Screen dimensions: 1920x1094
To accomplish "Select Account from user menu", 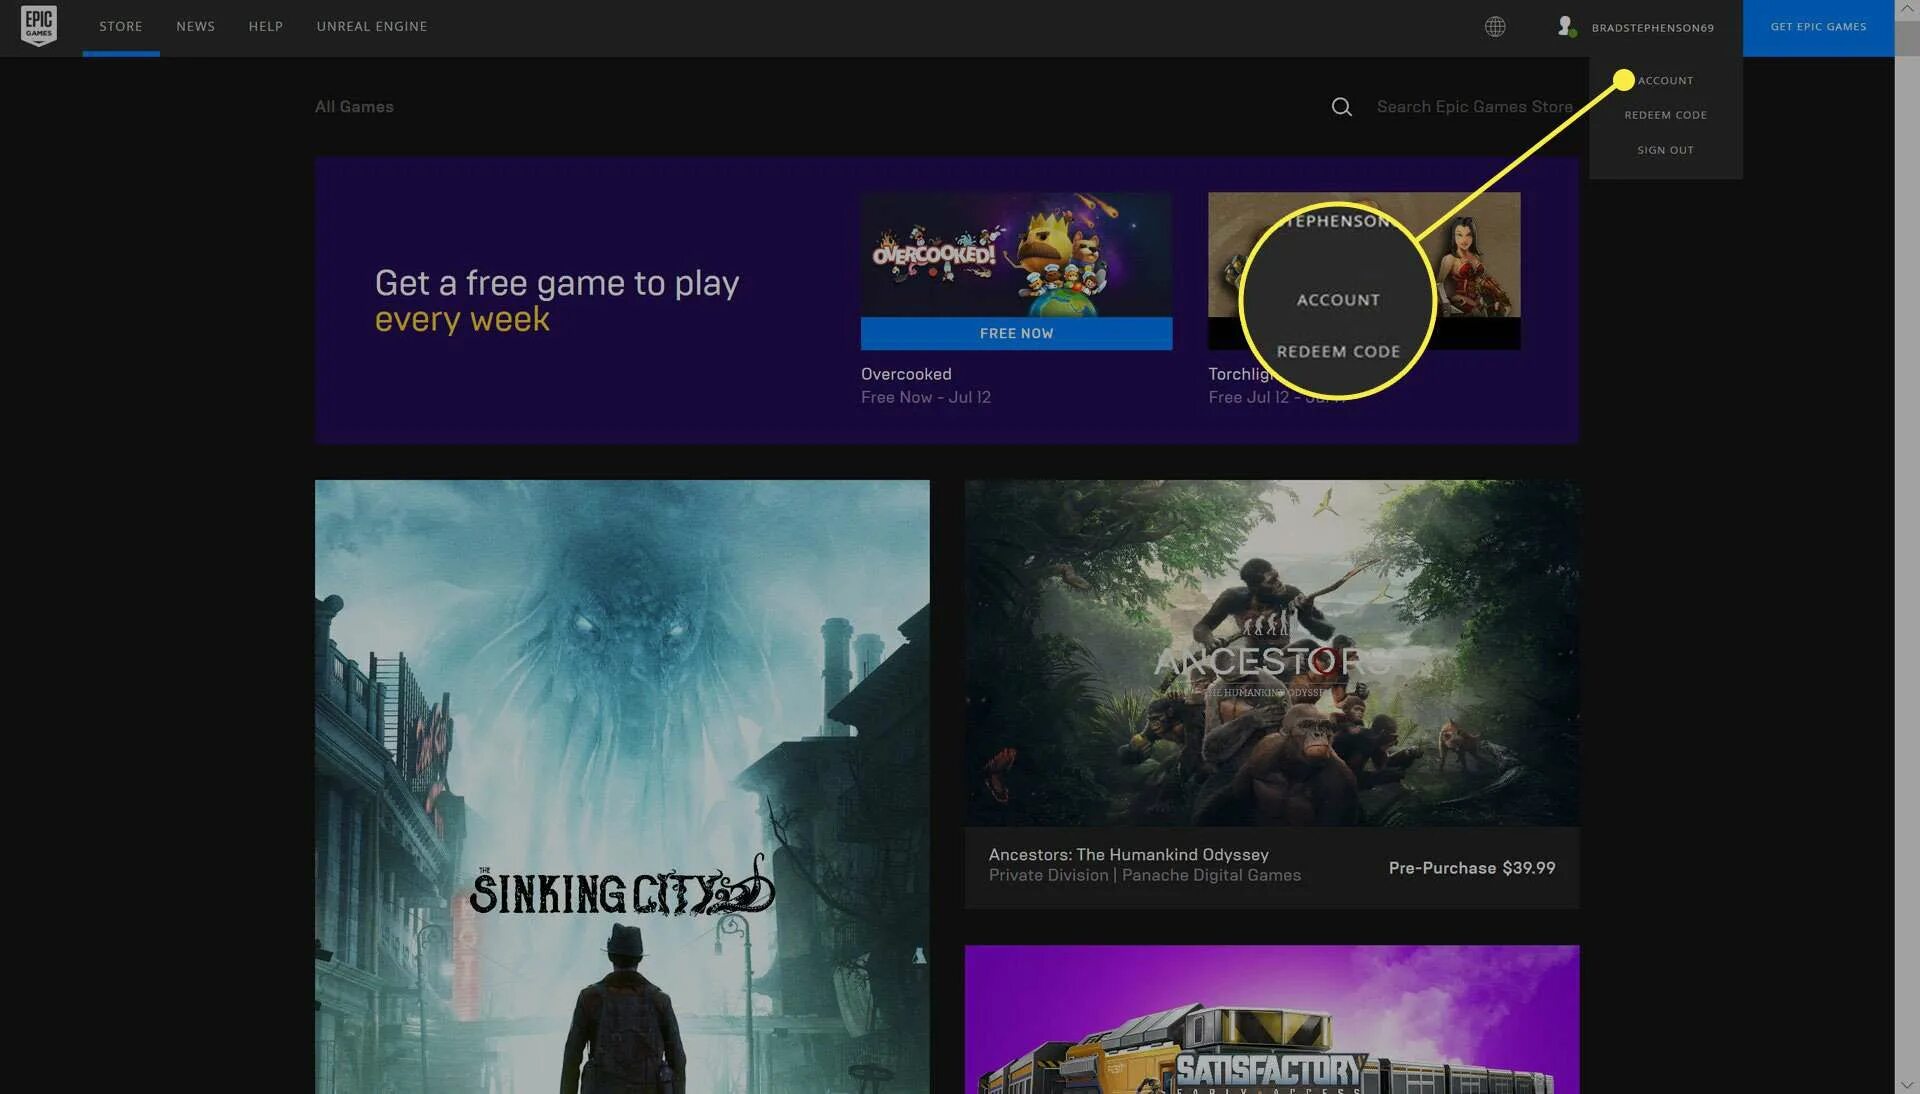I will [1665, 80].
